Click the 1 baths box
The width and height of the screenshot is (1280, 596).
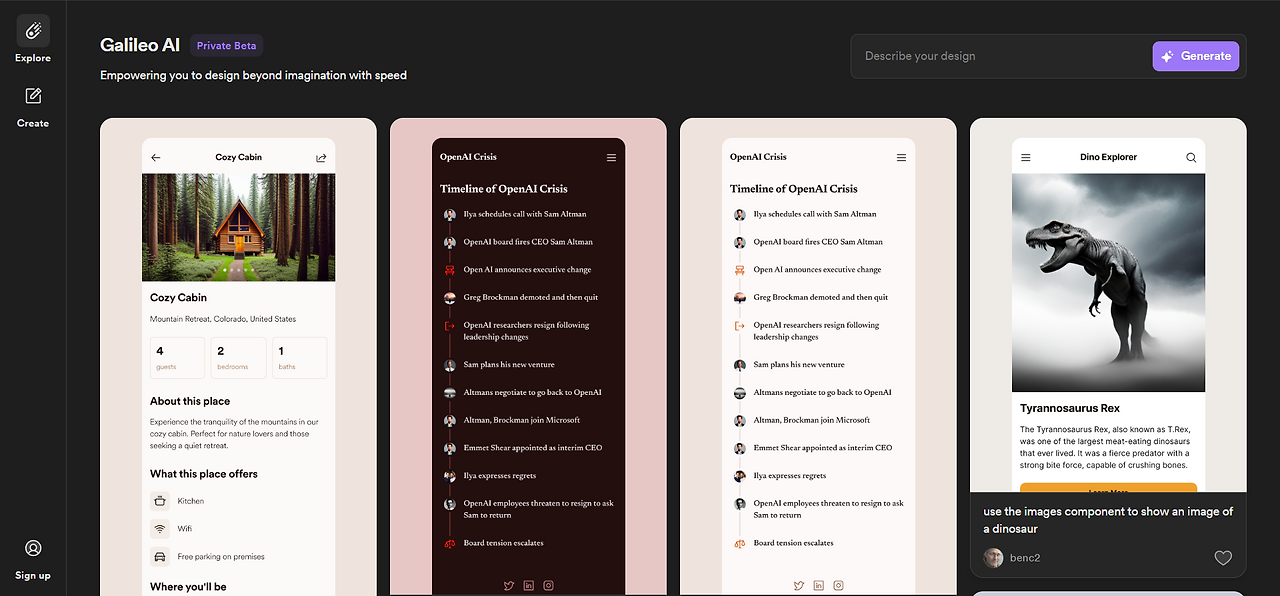[300, 358]
